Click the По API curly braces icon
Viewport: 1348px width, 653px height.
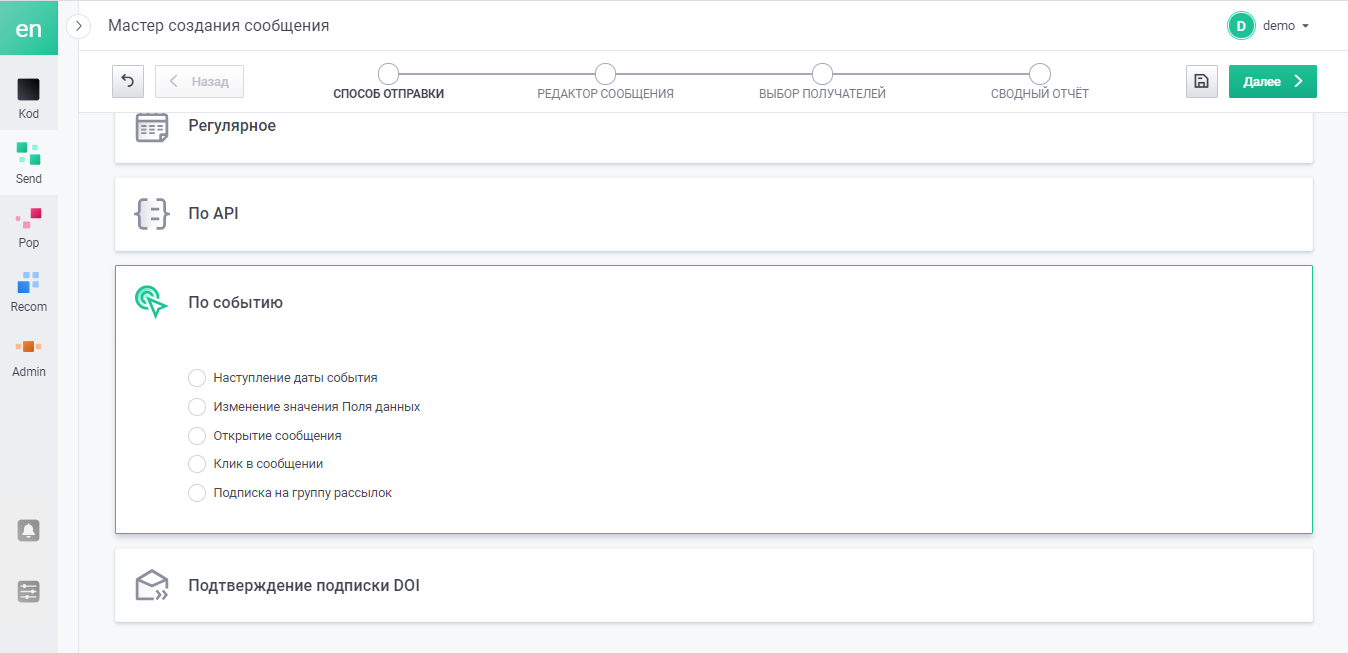[x=152, y=214]
